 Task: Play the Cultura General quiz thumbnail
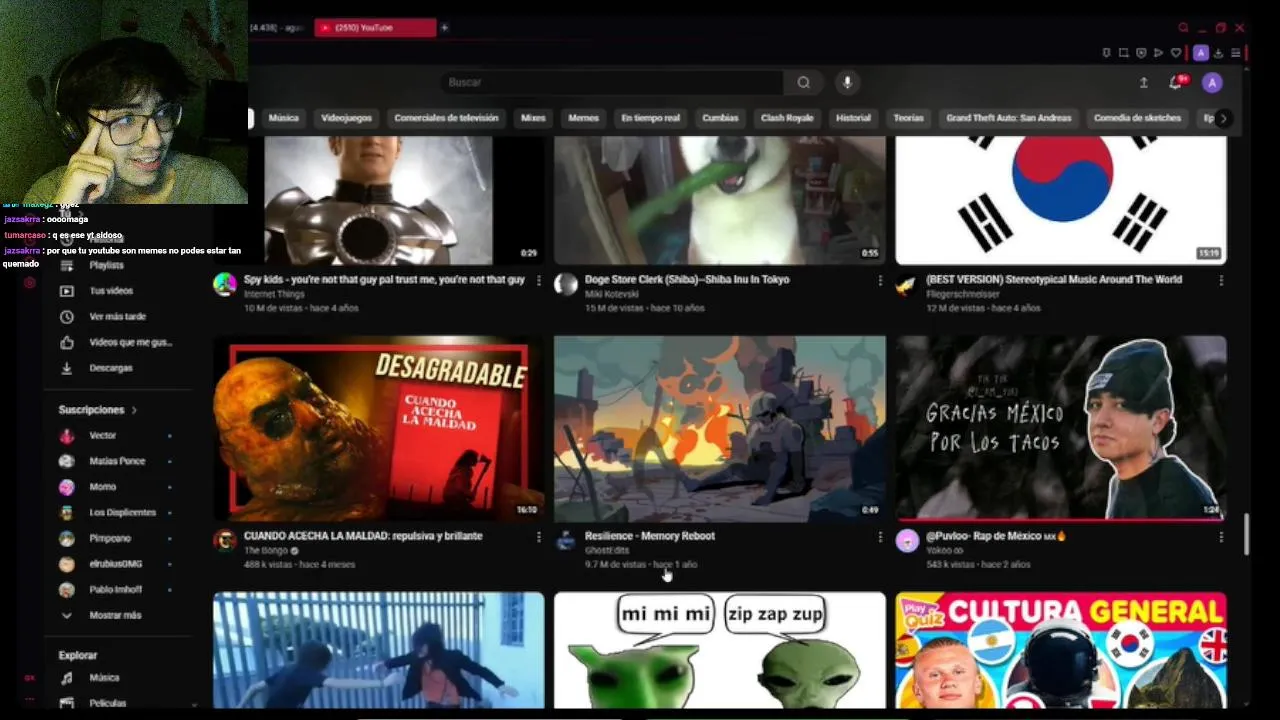point(1061,650)
